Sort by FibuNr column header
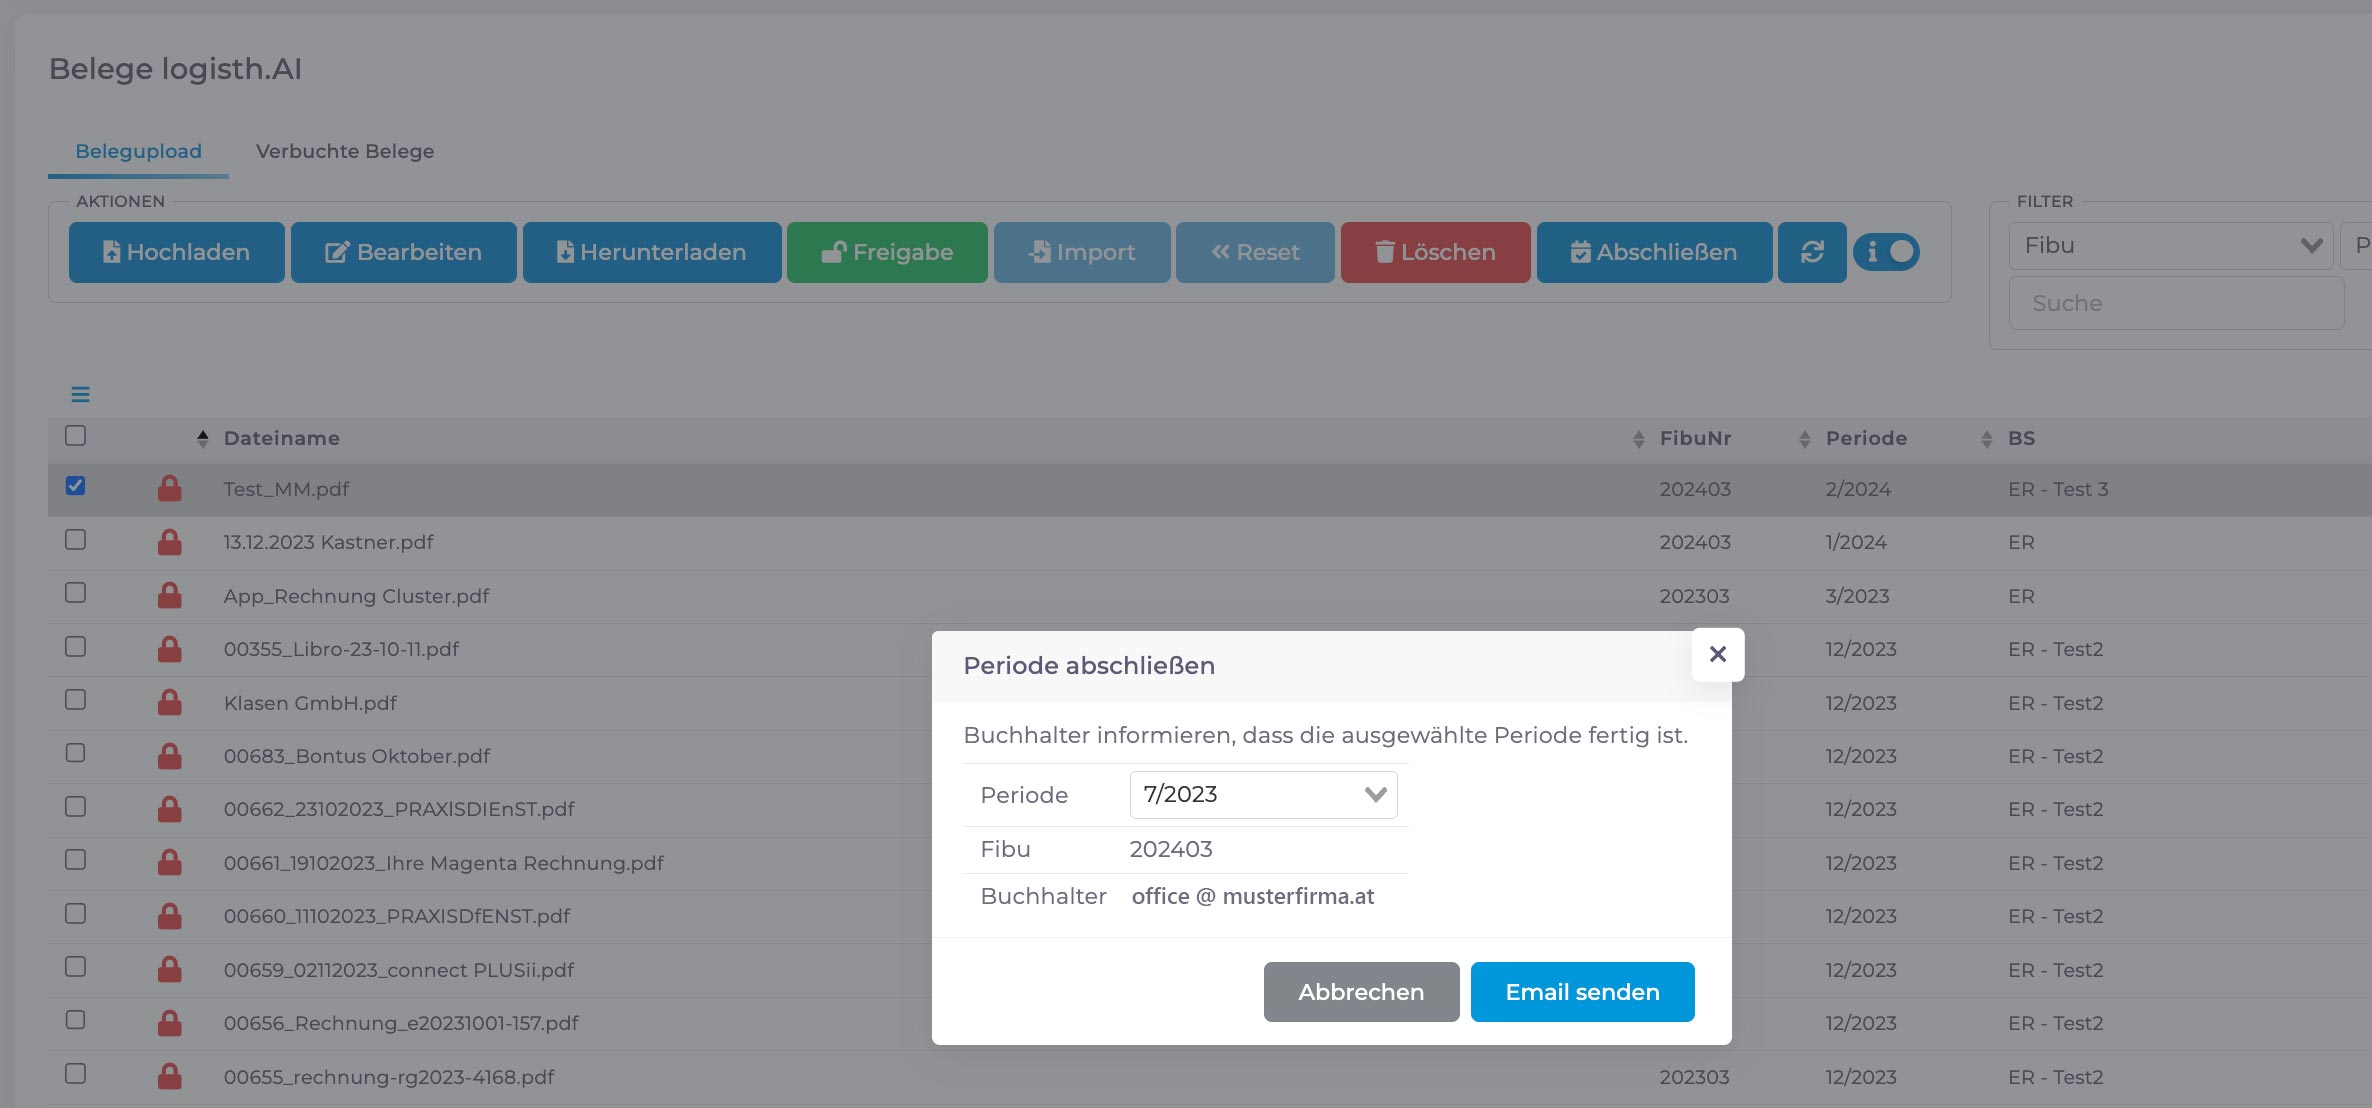This screenshot has height=1108, width=2372. [x=1695, y=438]
